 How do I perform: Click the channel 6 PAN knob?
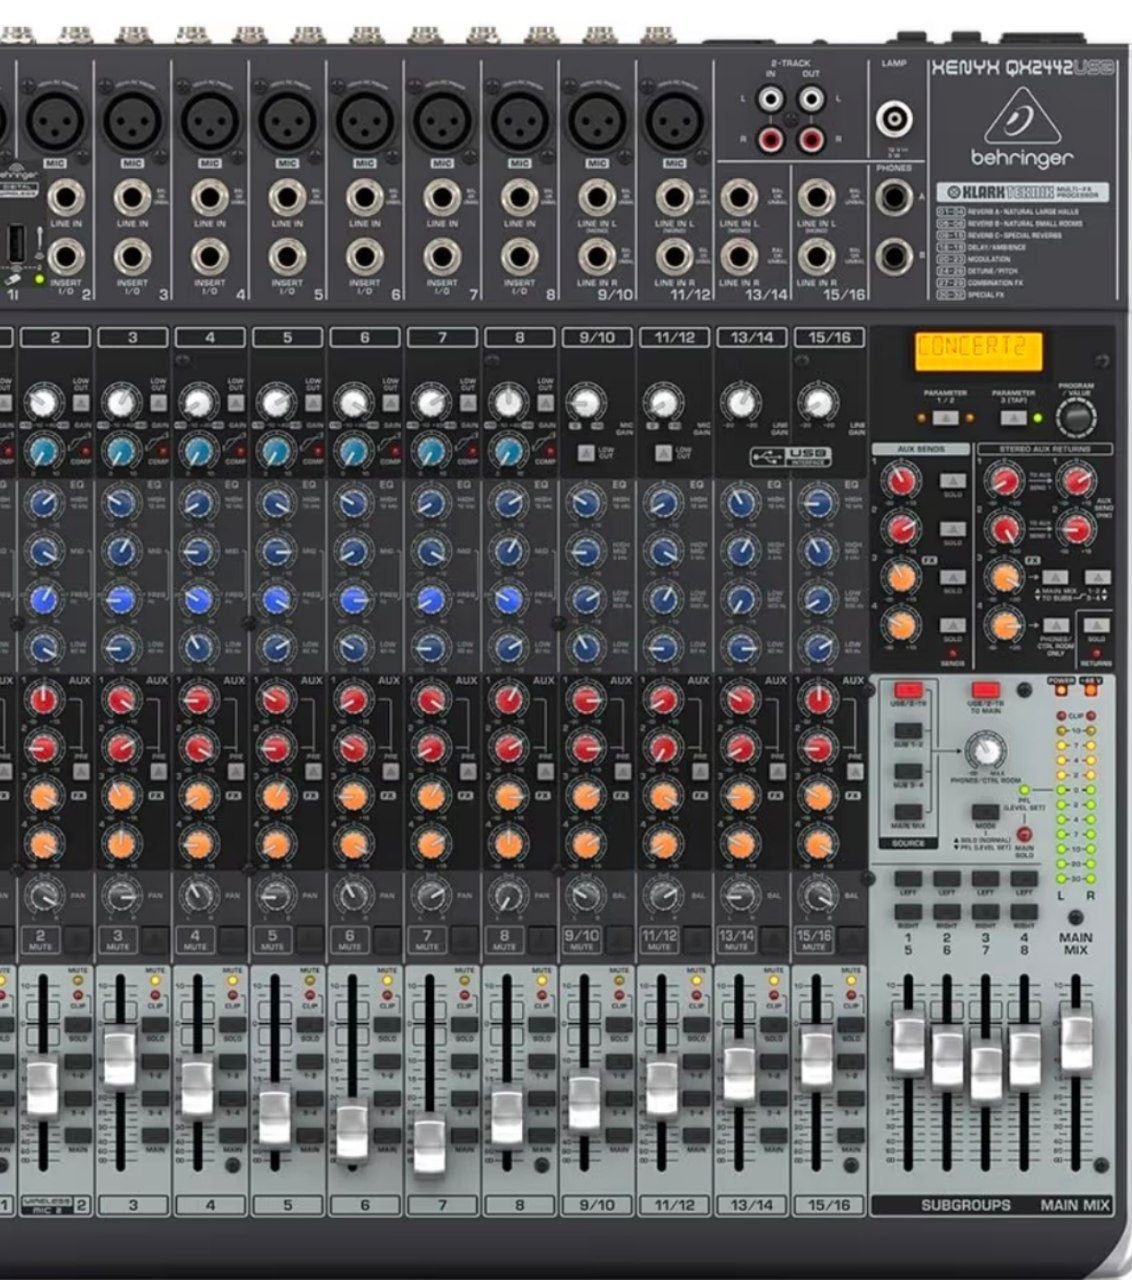352,895
